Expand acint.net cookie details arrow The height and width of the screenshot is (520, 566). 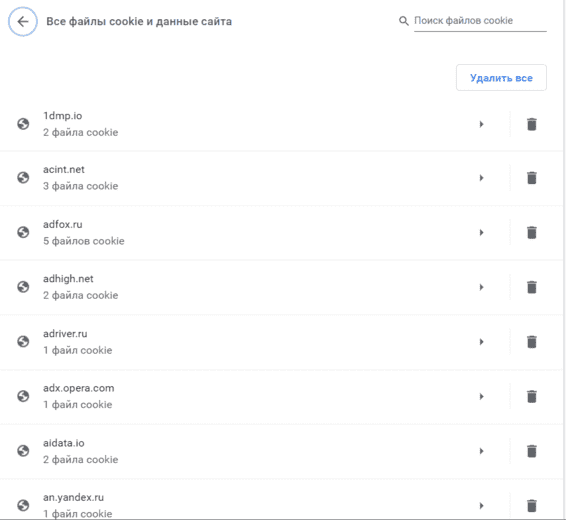coord(481,178)
